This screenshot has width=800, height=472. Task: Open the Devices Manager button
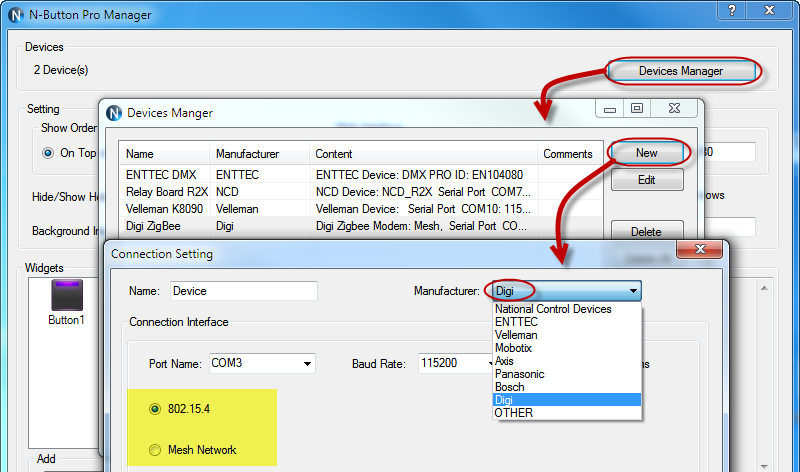coord(682,71)
